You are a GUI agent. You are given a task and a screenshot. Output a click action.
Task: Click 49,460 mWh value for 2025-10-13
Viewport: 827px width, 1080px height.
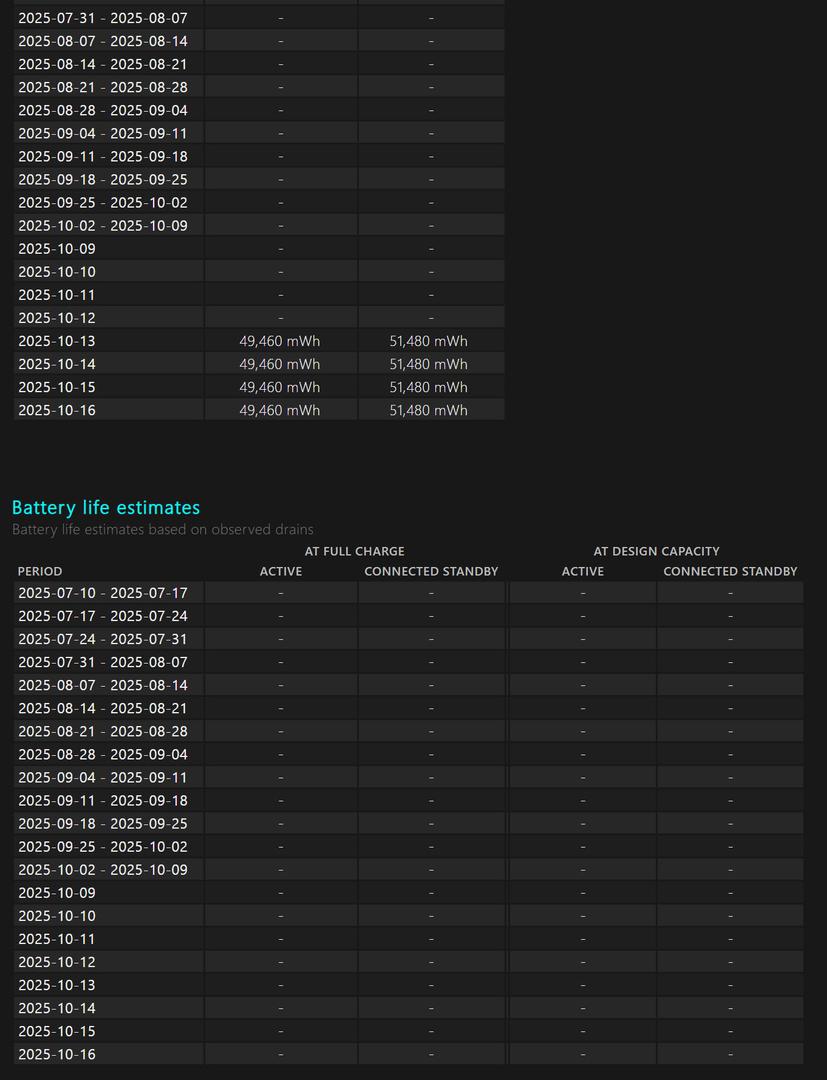(280, 341)
